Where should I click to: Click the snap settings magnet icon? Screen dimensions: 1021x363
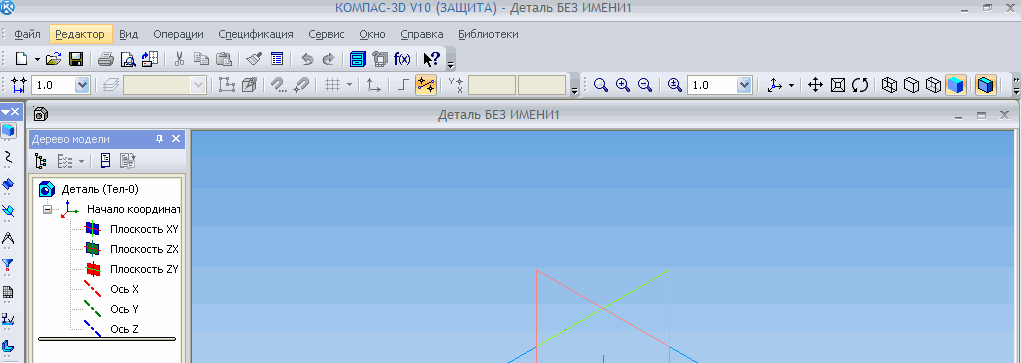pyautogui.click(x=279, y=85)
